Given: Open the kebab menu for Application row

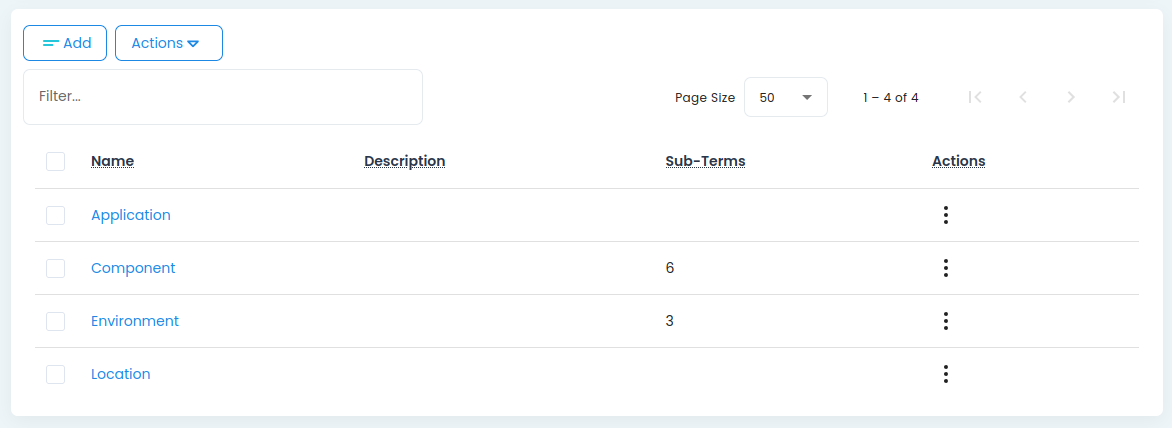Looking at the screenshot, I should coord(945,215).
